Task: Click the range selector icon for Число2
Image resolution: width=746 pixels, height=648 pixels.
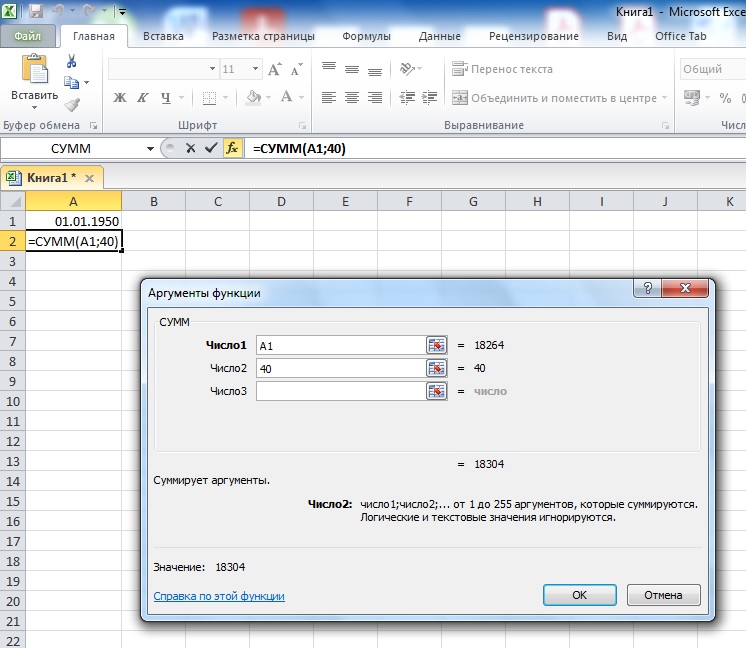Action: 437,368
